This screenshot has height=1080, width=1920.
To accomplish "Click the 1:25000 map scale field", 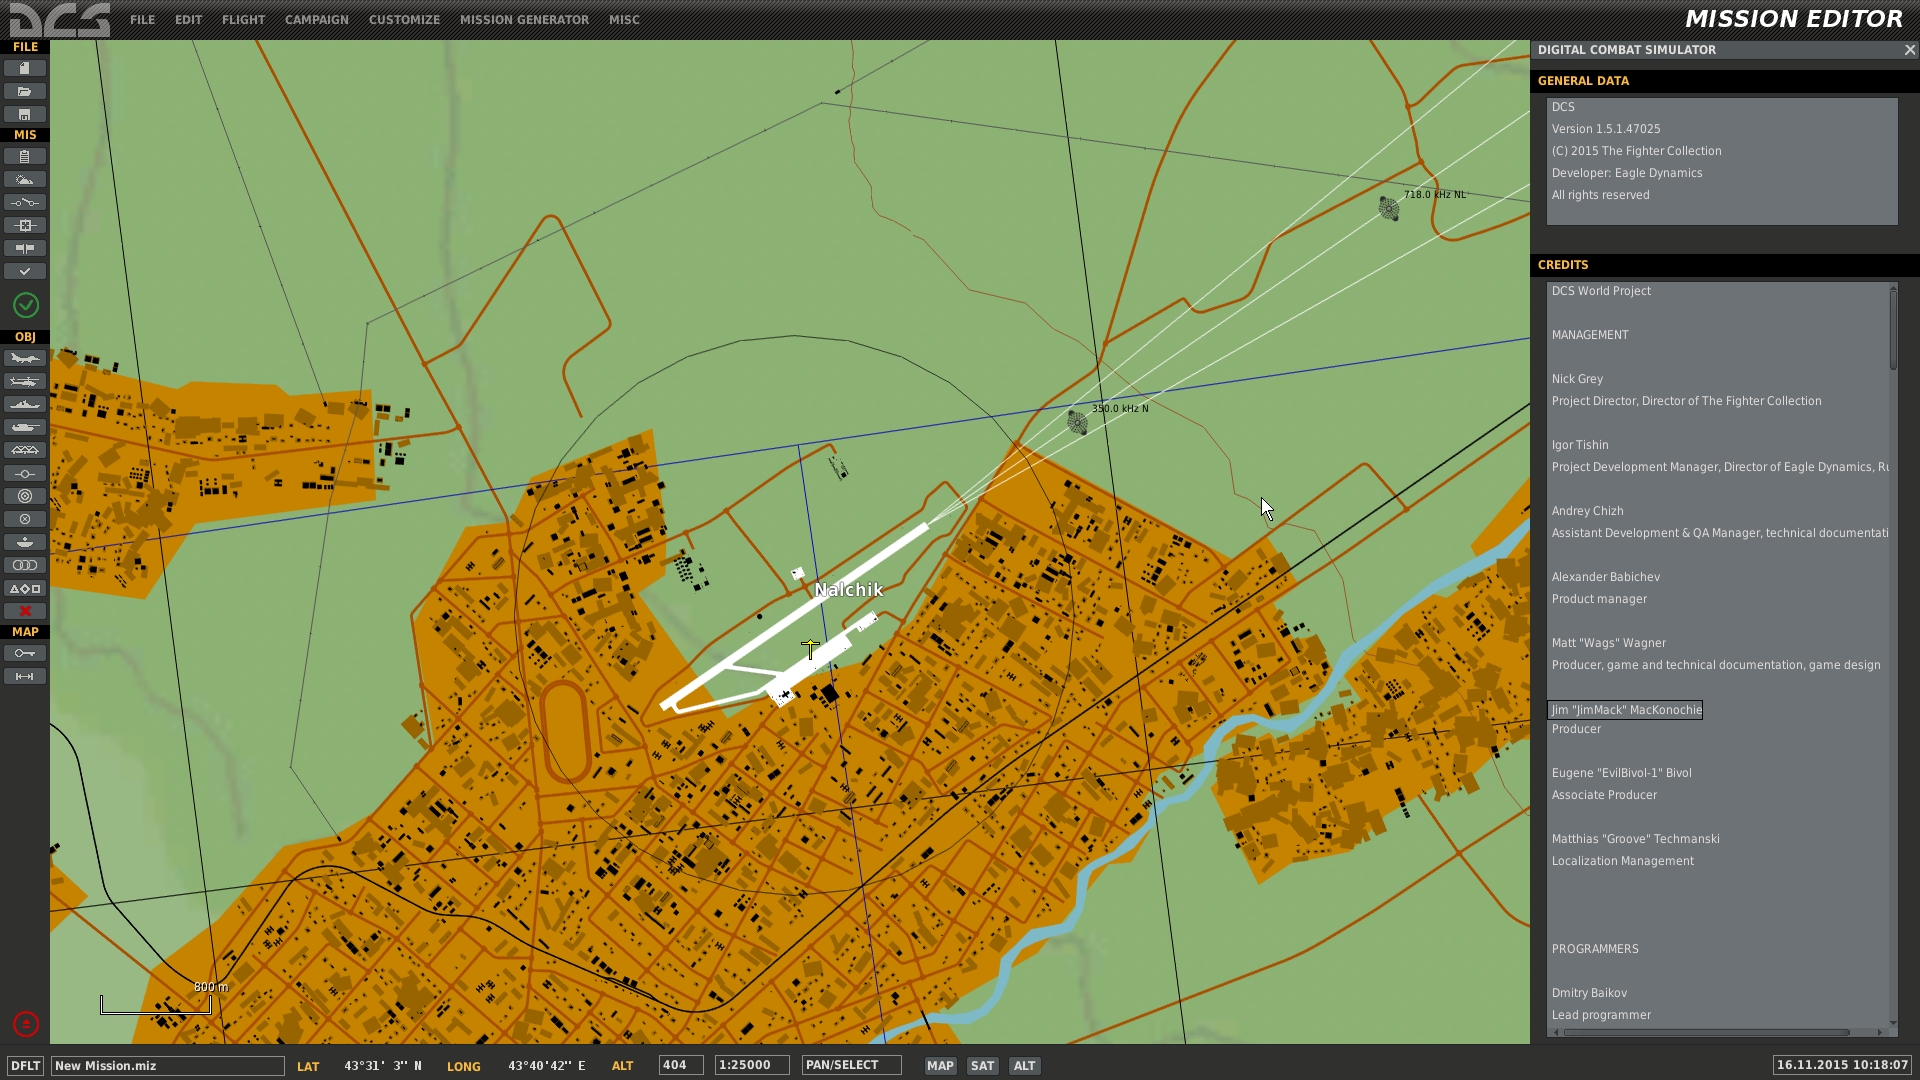I will (x=752, y=1066).
